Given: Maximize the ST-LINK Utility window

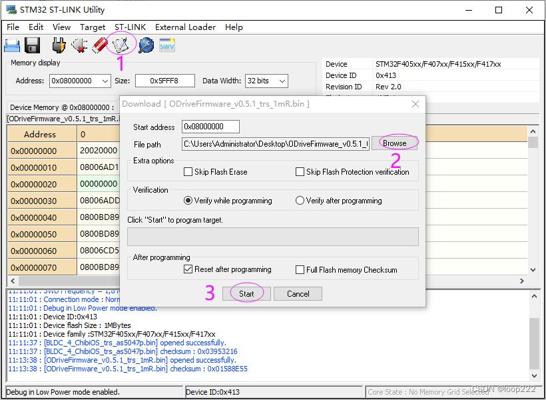Looking at the screenshot, I should (499, 10).
